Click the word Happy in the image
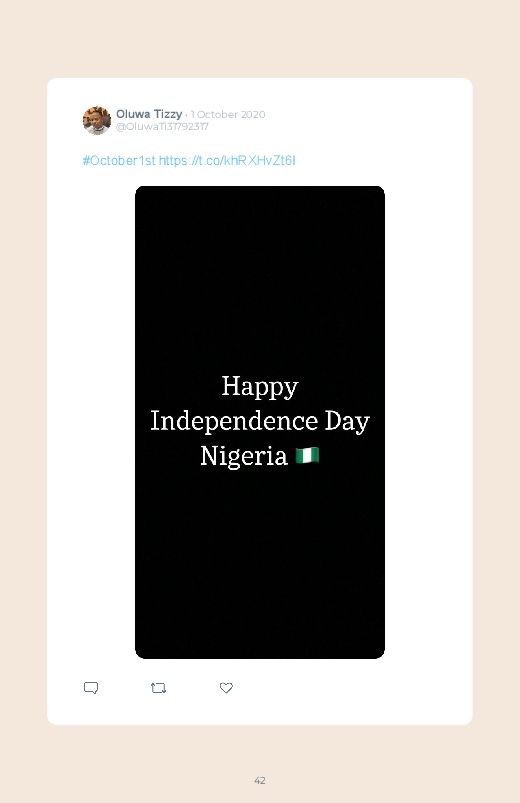The height and width of the screenshot is (803, 520). [260, 387]
